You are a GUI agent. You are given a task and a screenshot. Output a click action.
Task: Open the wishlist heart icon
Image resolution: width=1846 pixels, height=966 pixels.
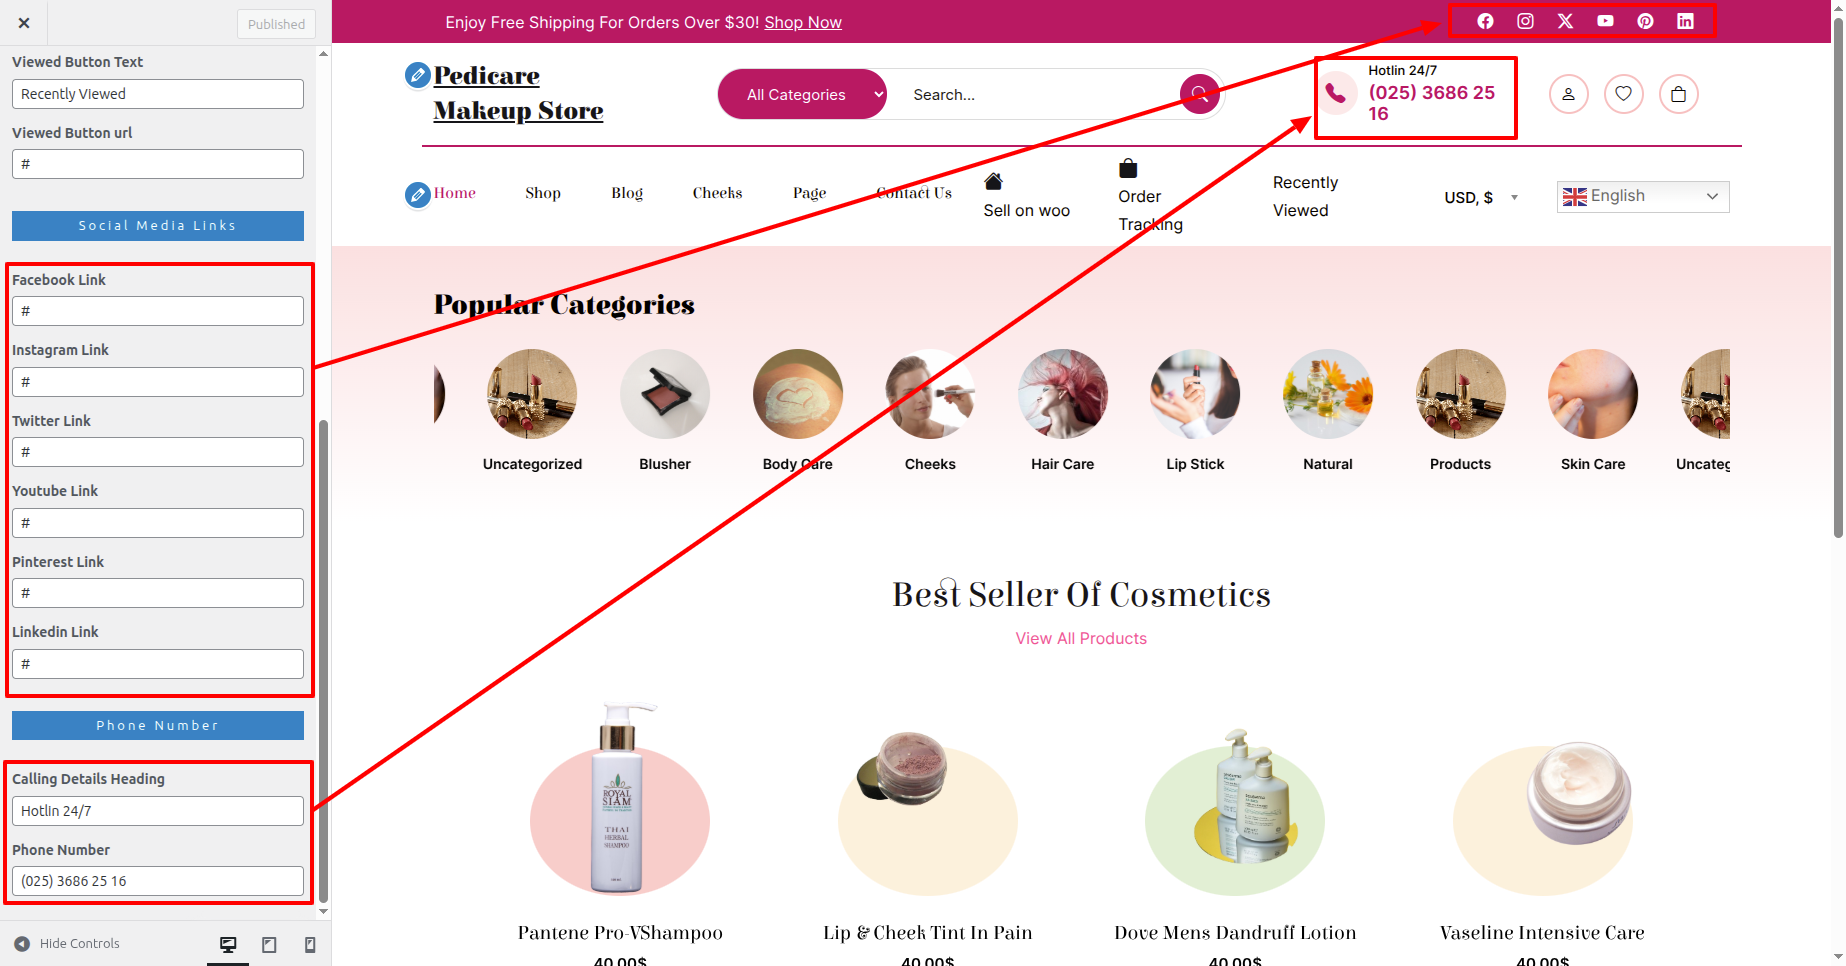coord(1623,94)
